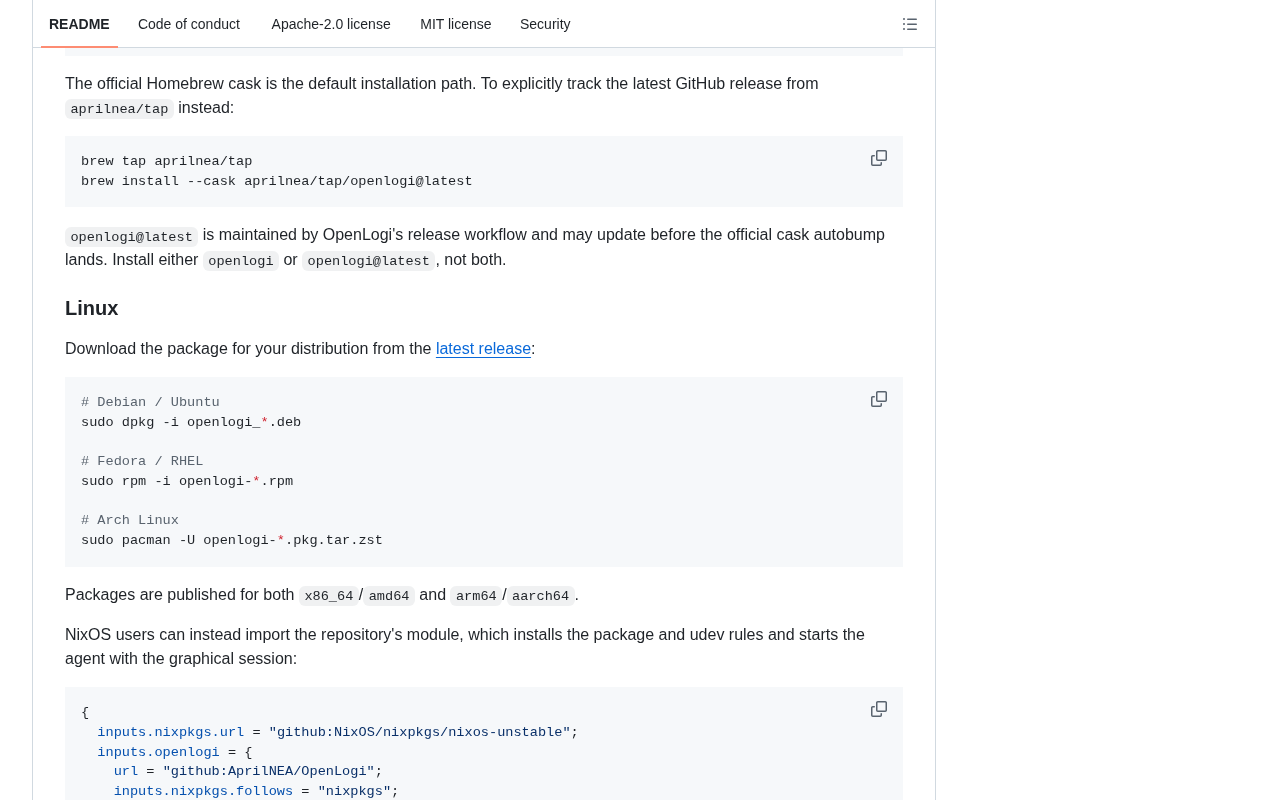The image size is (1280, 800).
Task: Click the arm64 inline code
Action: click(476, 596)
